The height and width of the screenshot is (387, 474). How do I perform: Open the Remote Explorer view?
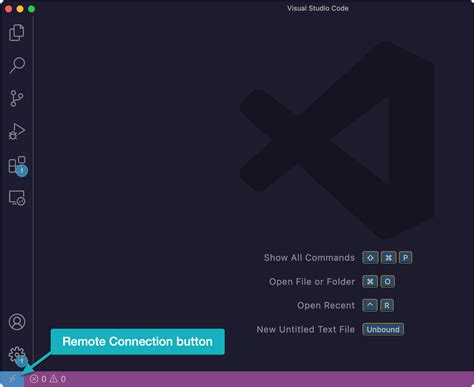point(17,198)
